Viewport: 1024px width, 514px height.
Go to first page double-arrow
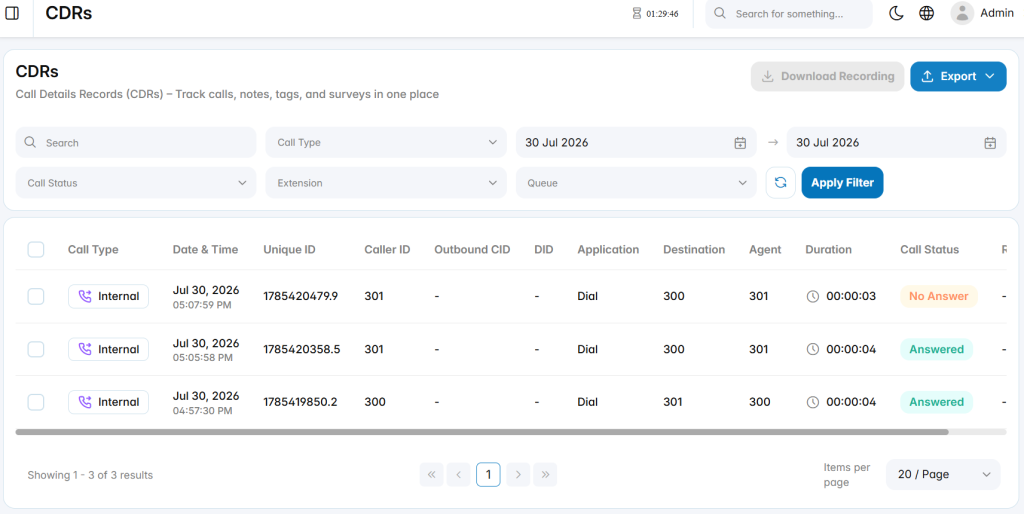point(431,475)
